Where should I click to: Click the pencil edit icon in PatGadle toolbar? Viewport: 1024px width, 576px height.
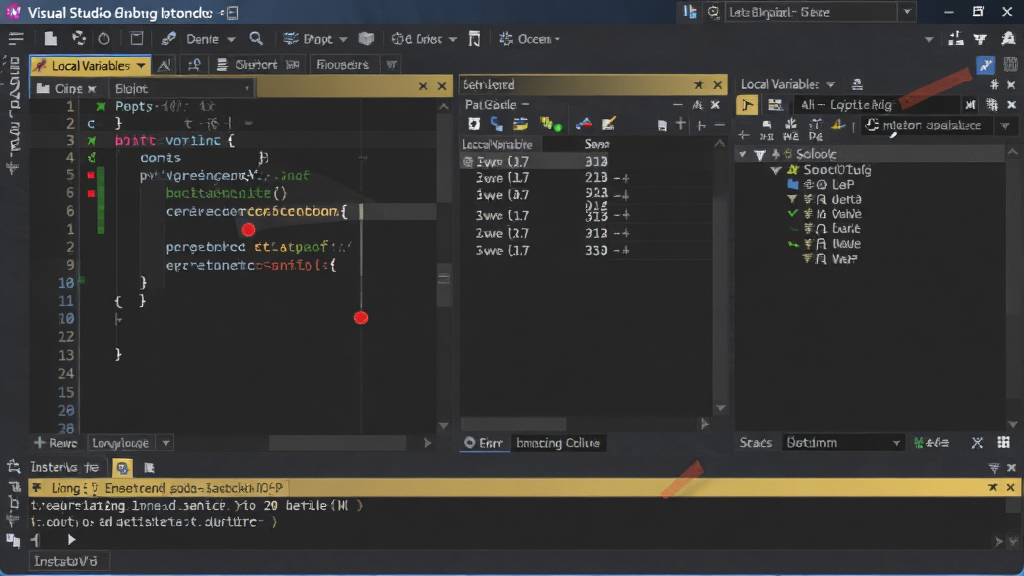[x=609, y=124]
